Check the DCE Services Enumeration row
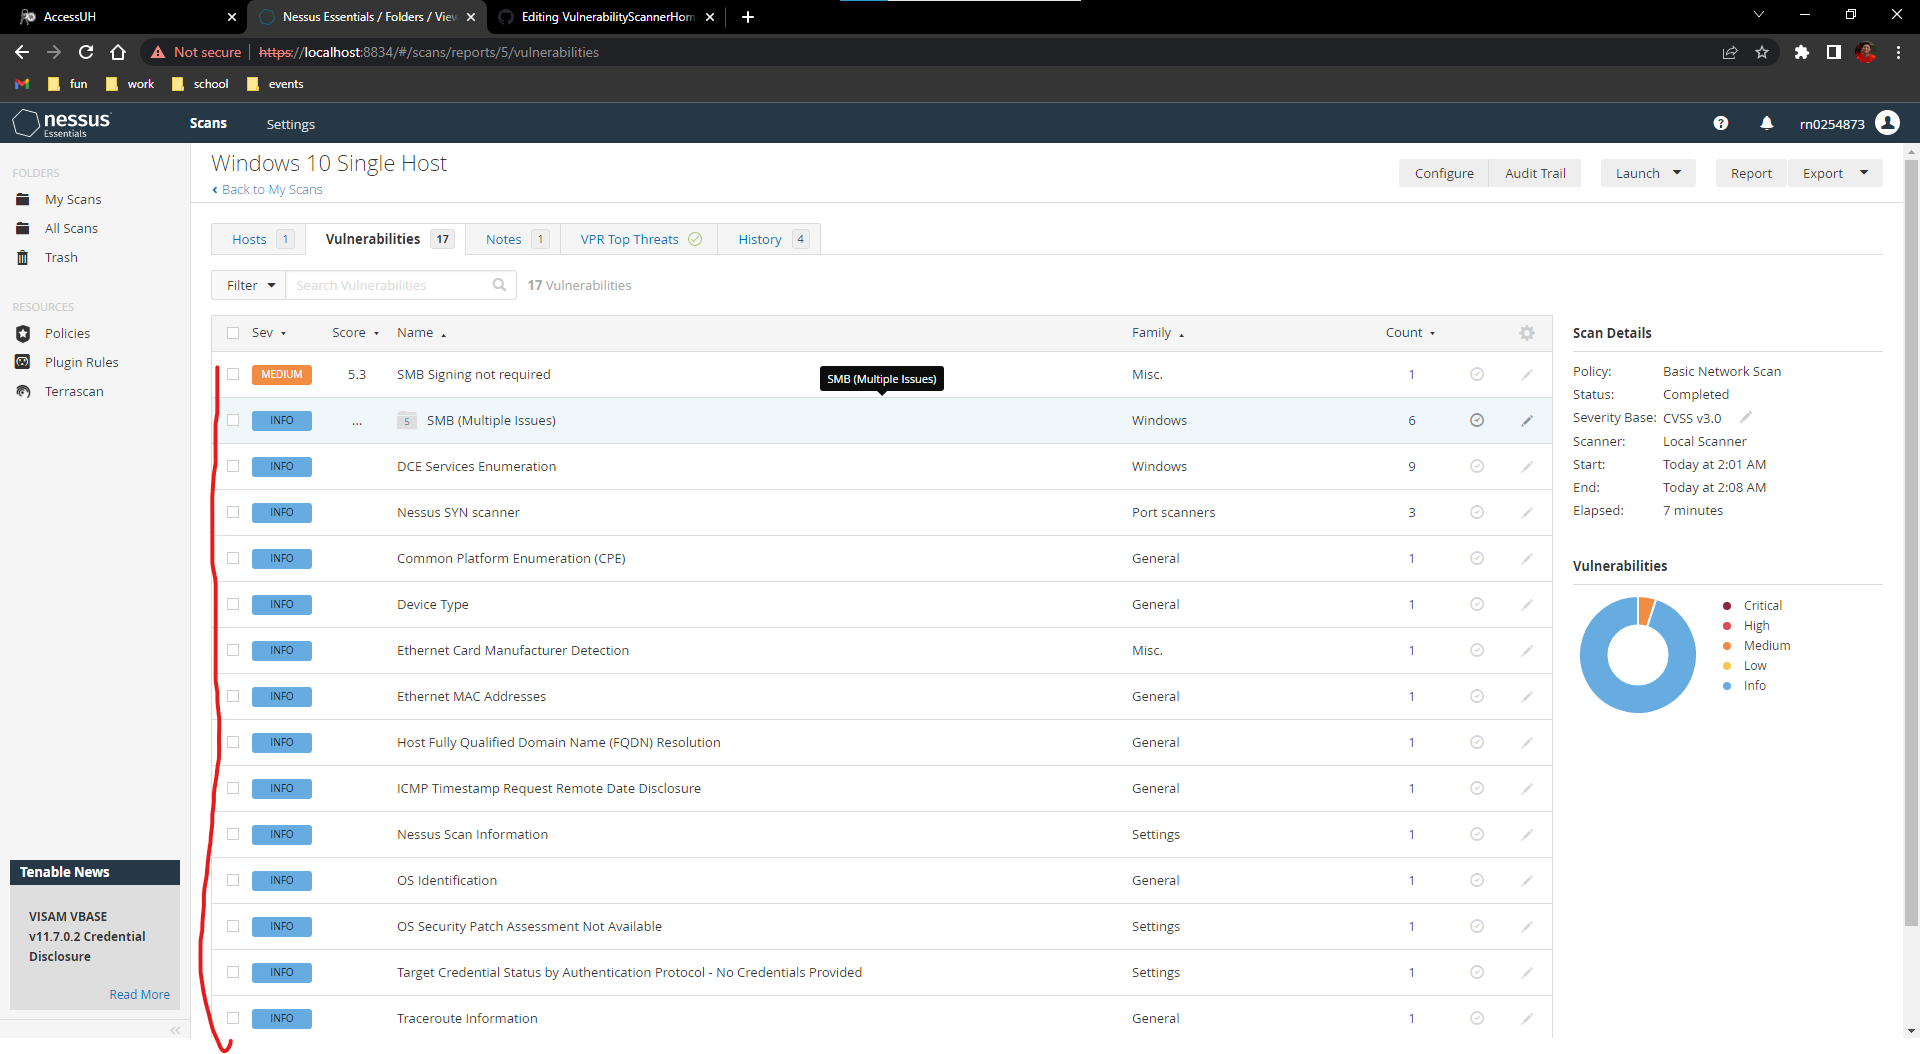 click(x=233, y=466)
